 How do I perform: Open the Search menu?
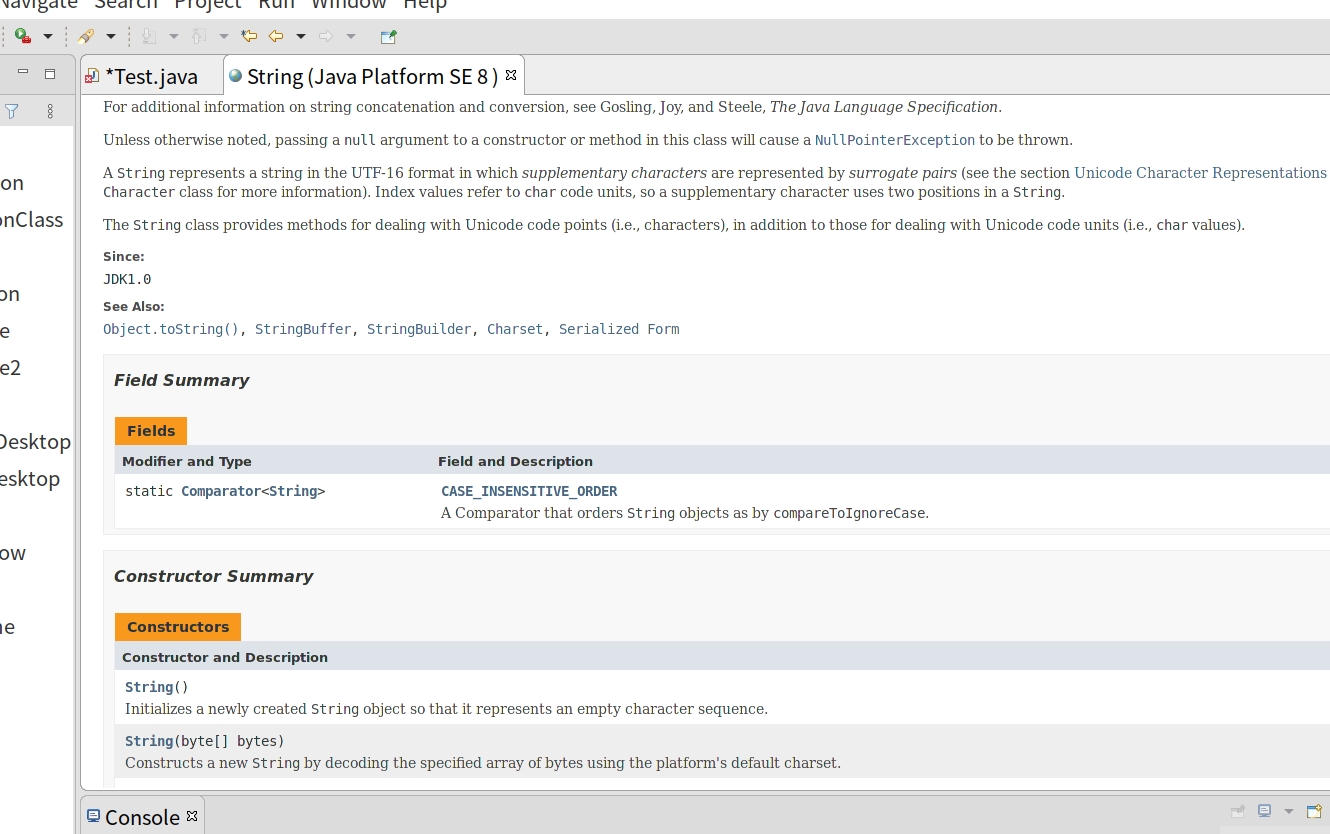tap(126, 4)
